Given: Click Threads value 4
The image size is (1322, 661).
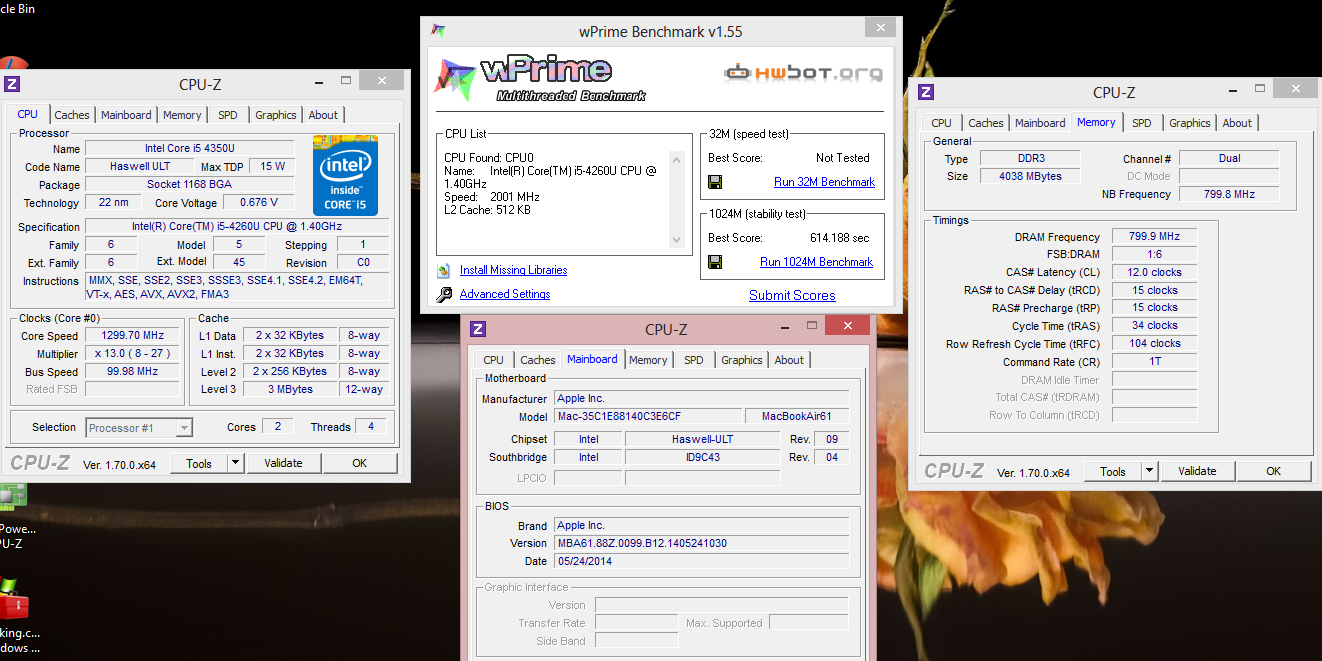Looking at the screenshot, I should 371,426.
